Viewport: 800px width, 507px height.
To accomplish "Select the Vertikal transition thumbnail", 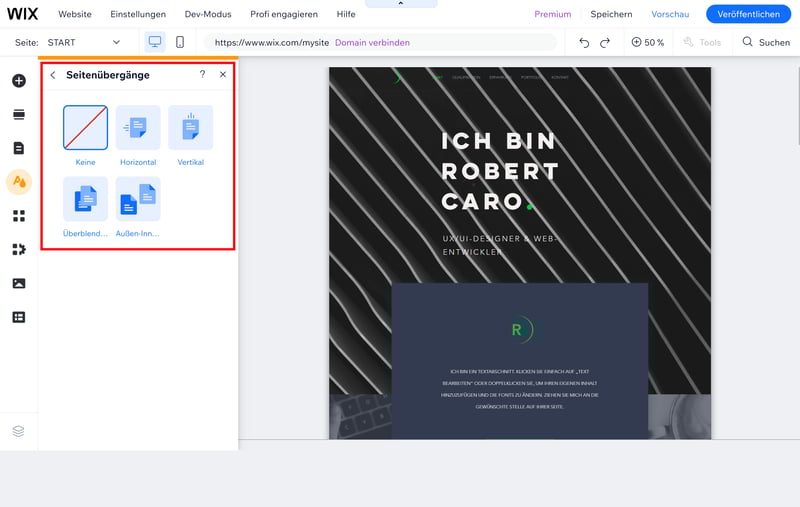I will (190, 128).
